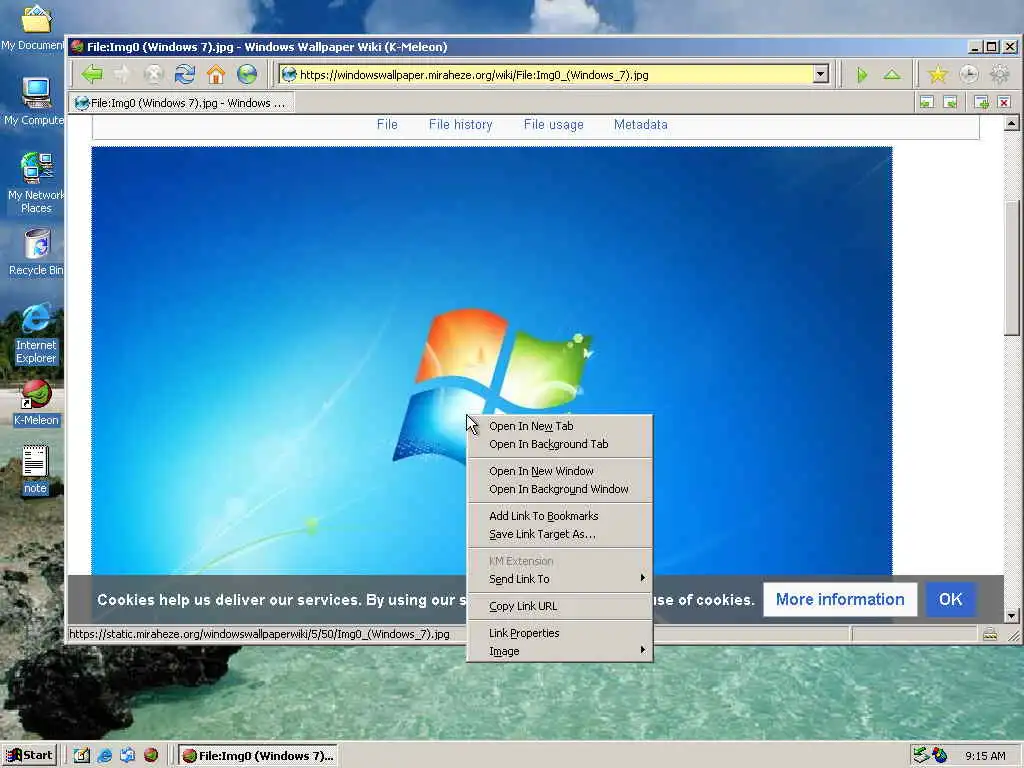Click the address bar URL field
1024x768 pixels.
(555, 74)
